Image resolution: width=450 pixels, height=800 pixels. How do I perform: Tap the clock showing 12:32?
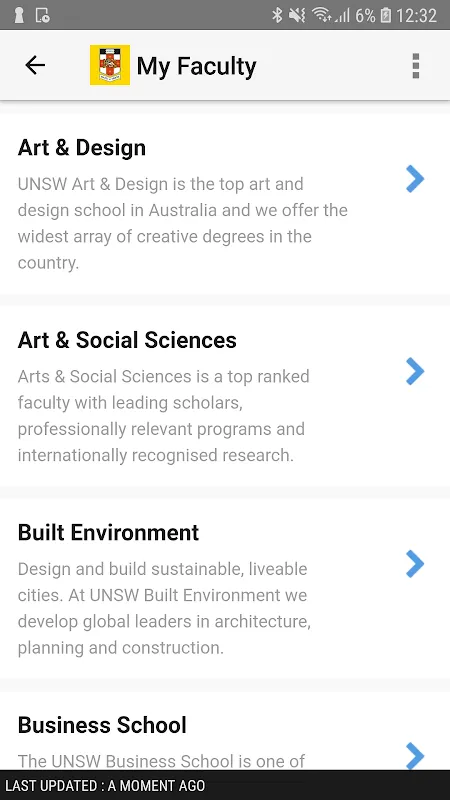(x=416, y=15)
